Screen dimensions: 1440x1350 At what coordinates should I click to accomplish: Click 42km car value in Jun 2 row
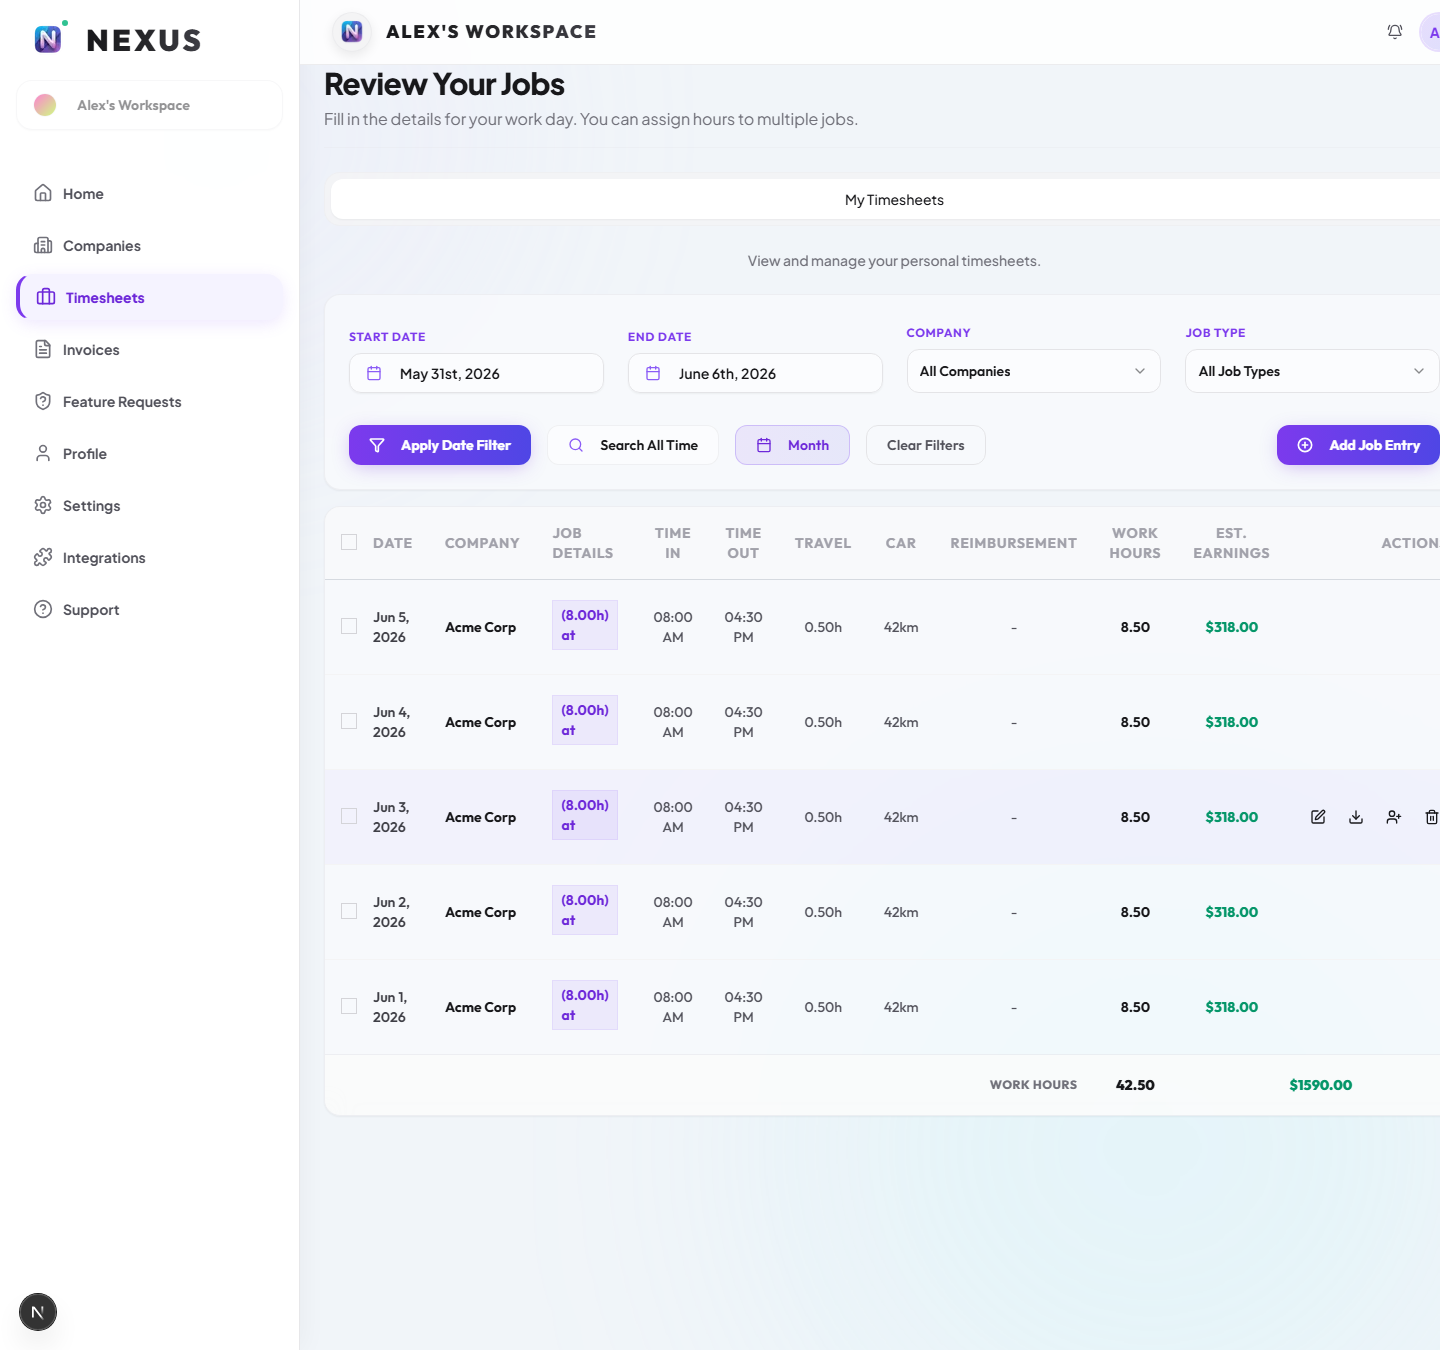[x=901, y=912]
